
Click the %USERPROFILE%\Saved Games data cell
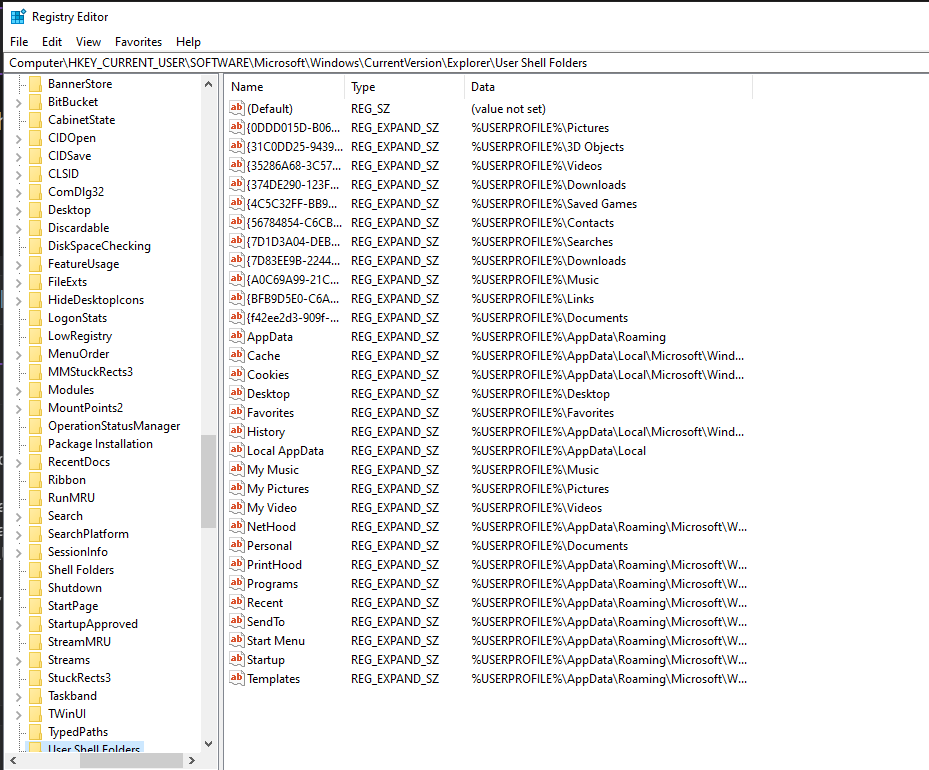click(x=554, y=204)
